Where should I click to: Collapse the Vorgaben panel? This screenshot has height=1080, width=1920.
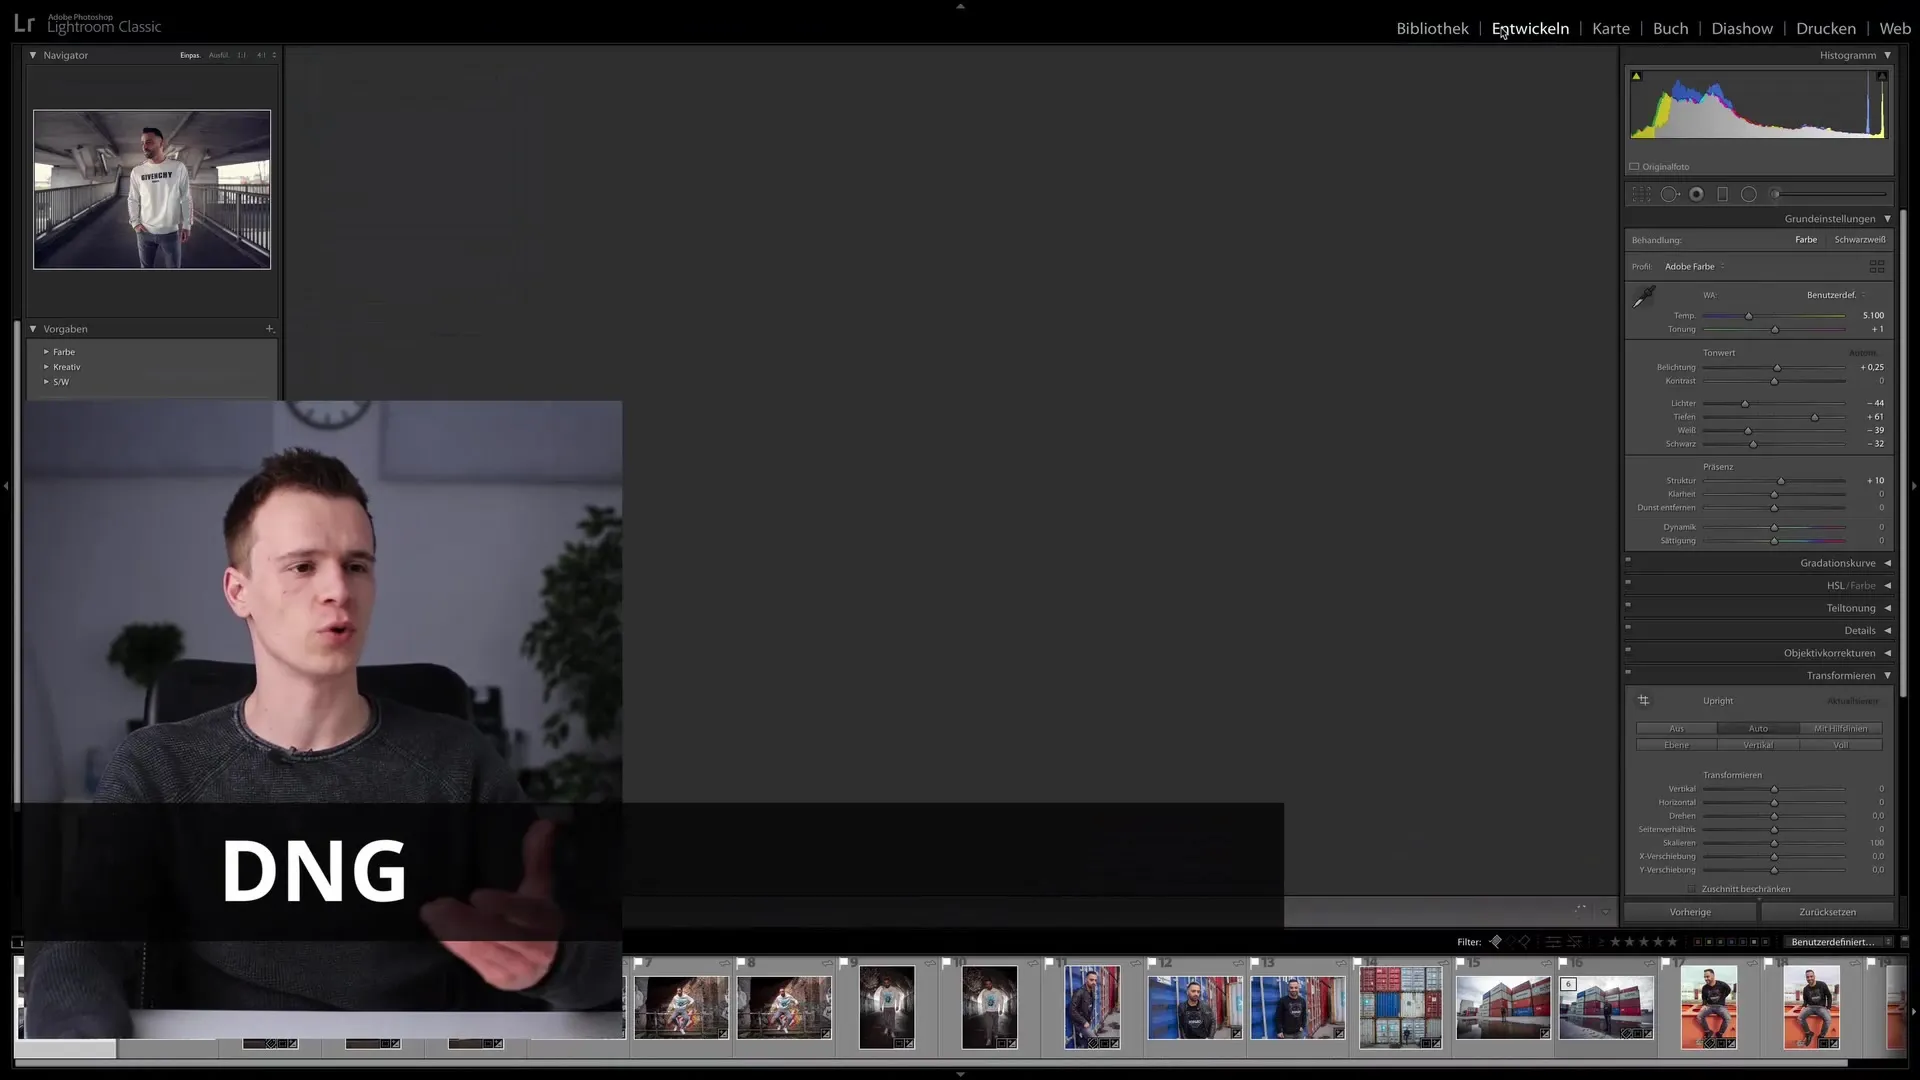[x=33, y=329]
